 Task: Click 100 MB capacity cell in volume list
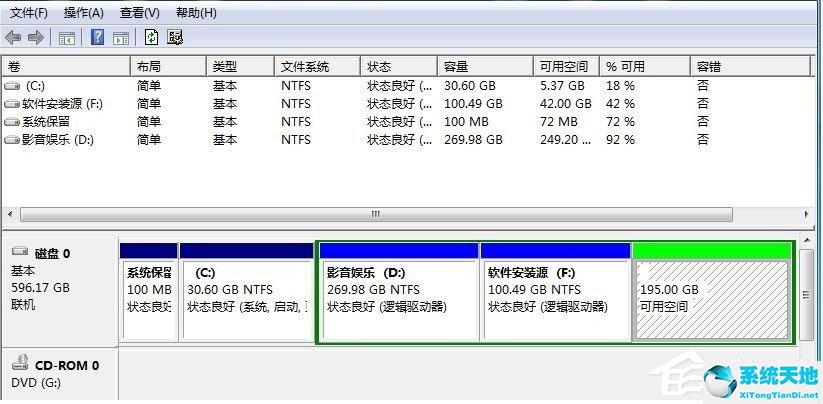point(466,122)
